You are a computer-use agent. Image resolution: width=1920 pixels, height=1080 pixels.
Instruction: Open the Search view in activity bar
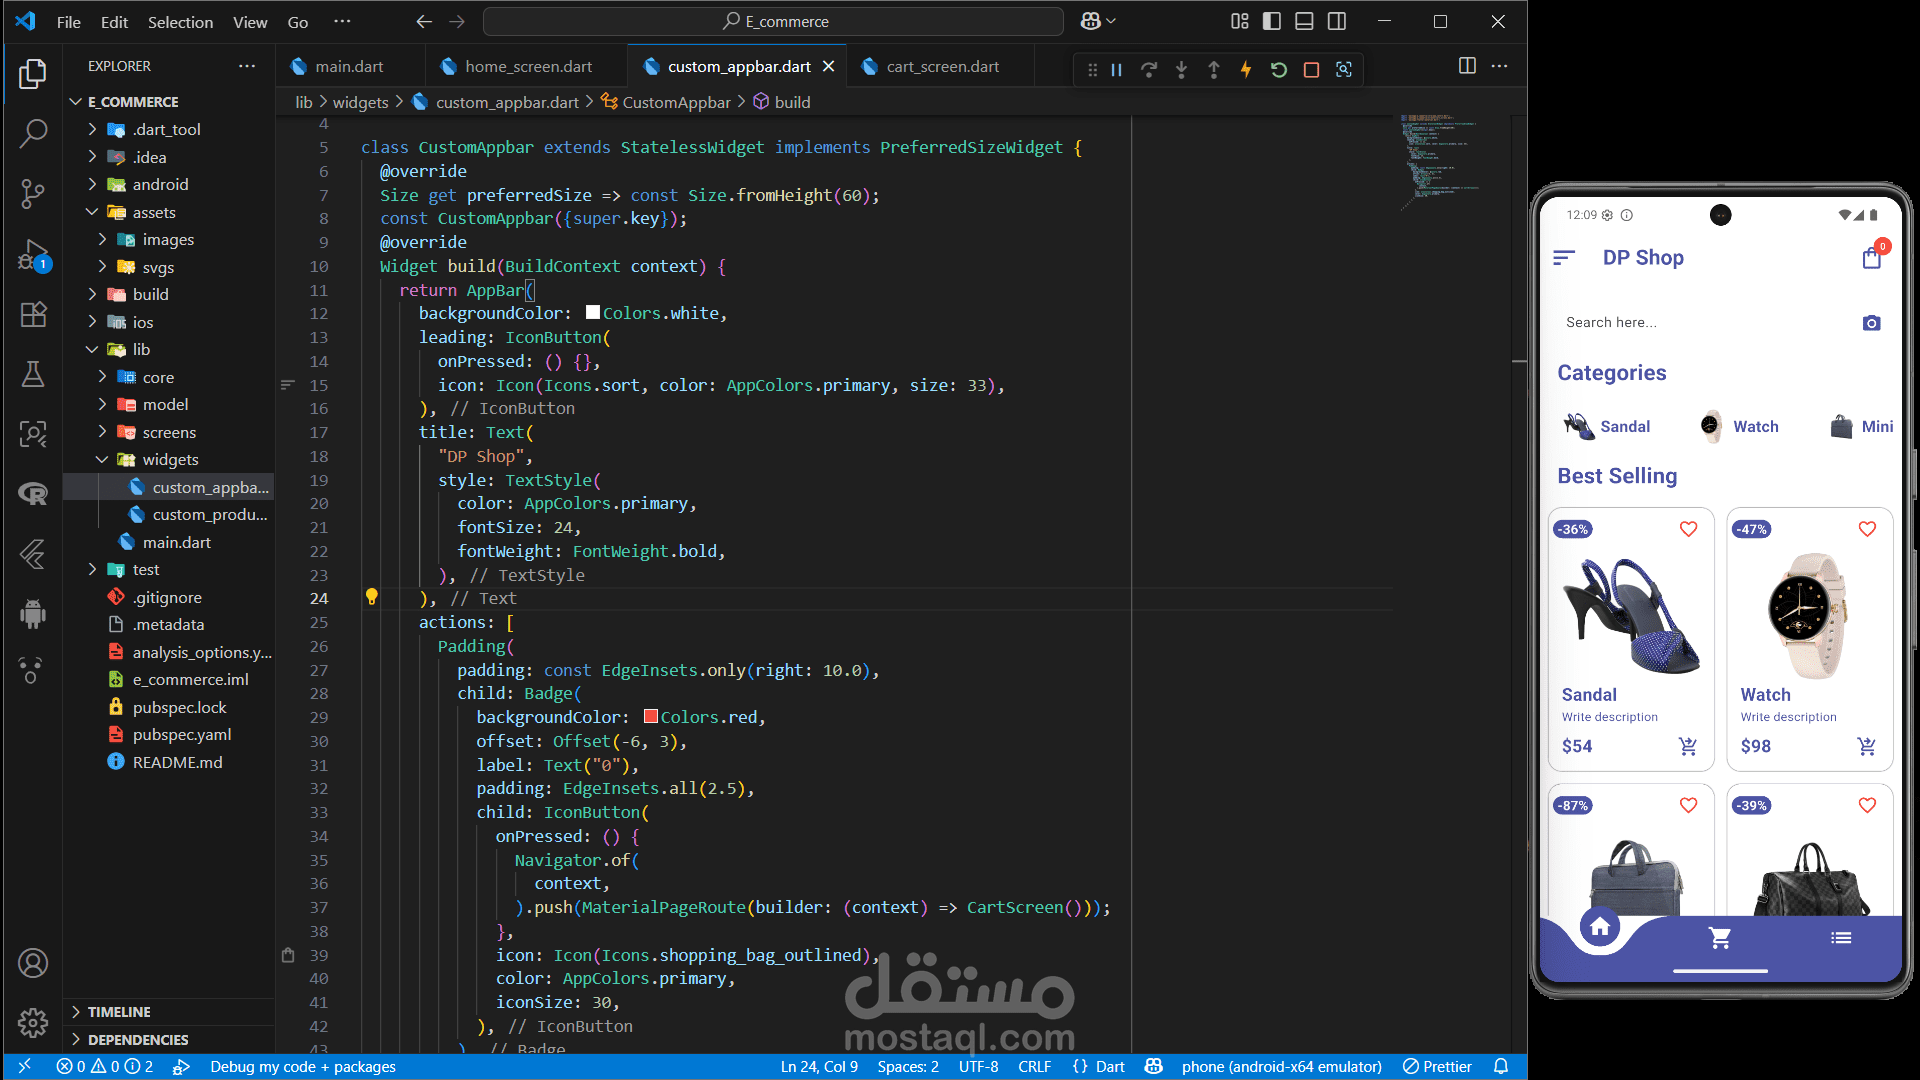click(33, 133)
